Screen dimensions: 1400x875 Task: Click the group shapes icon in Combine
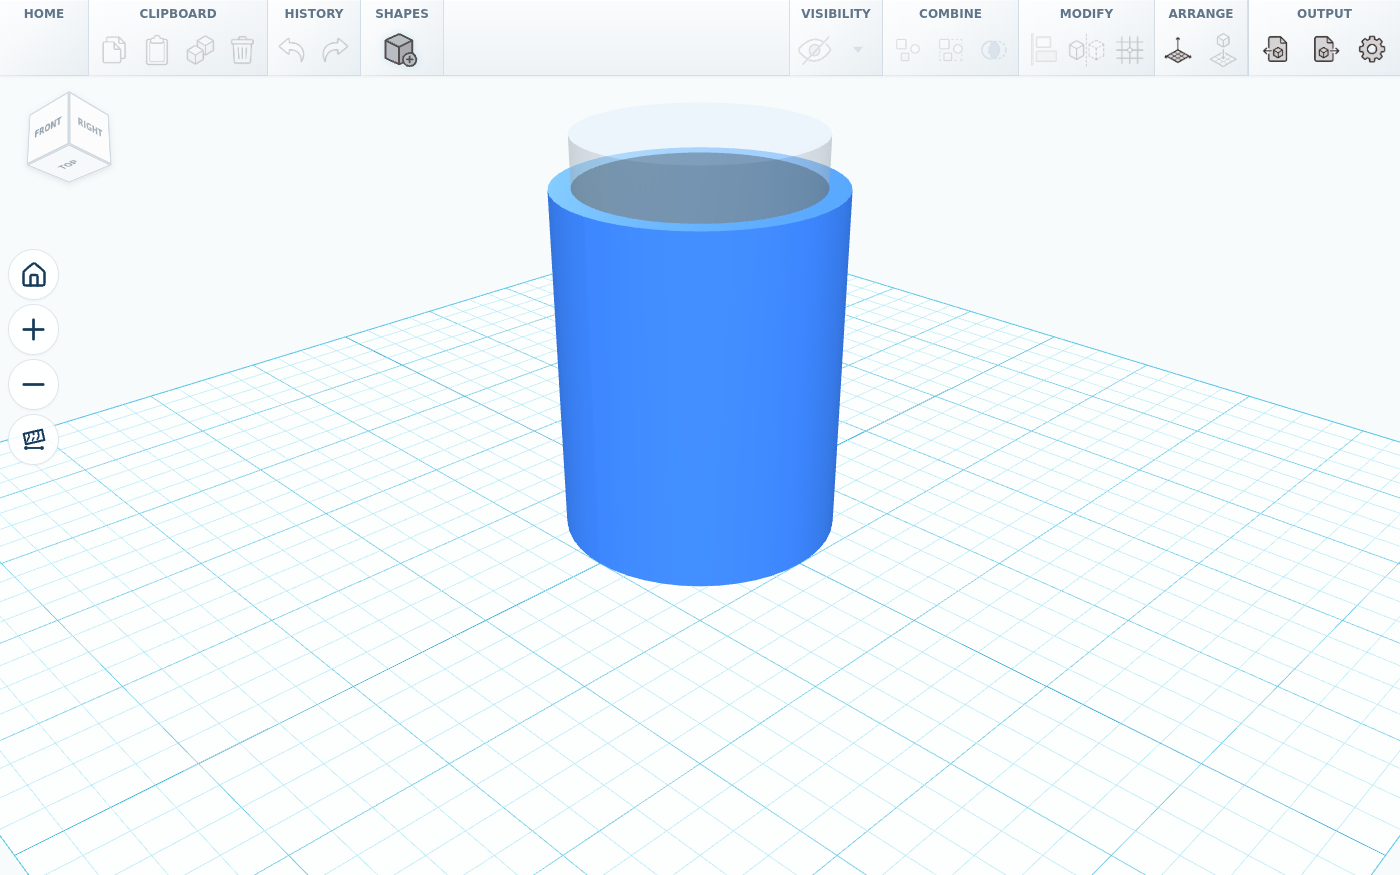click(908, 50)
